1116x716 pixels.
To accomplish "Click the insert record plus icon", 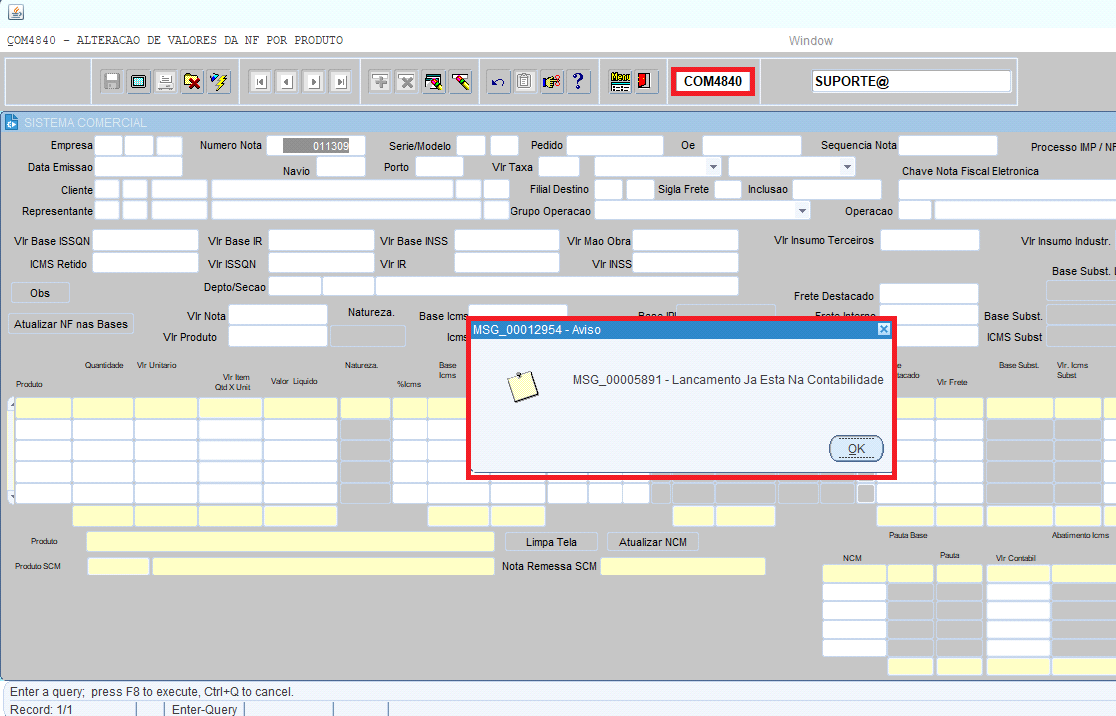I will [380, 82].
